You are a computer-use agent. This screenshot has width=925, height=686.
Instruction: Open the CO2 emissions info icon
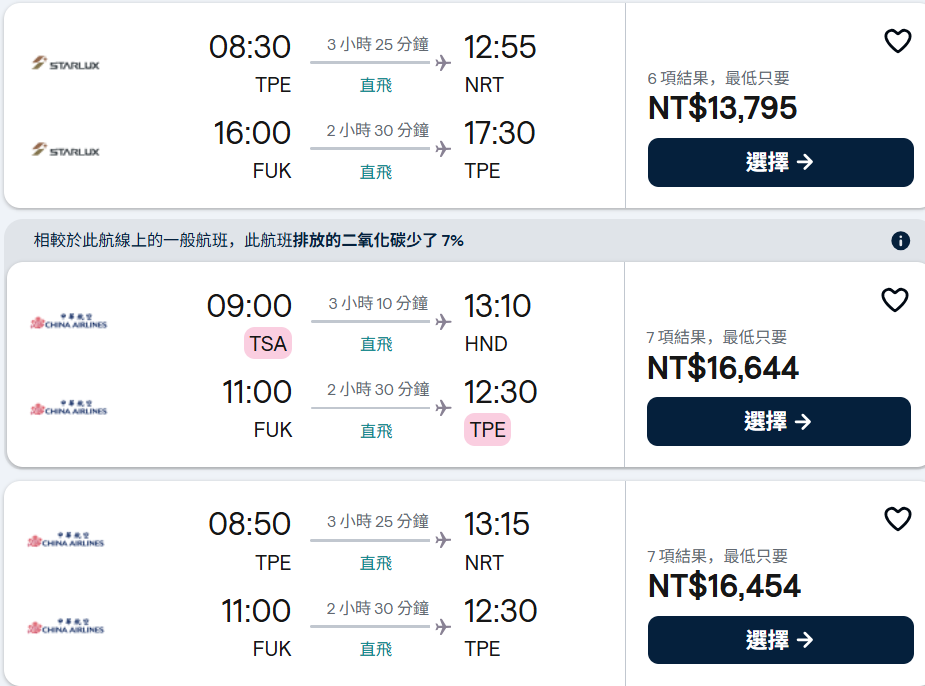tap(900, 241)
